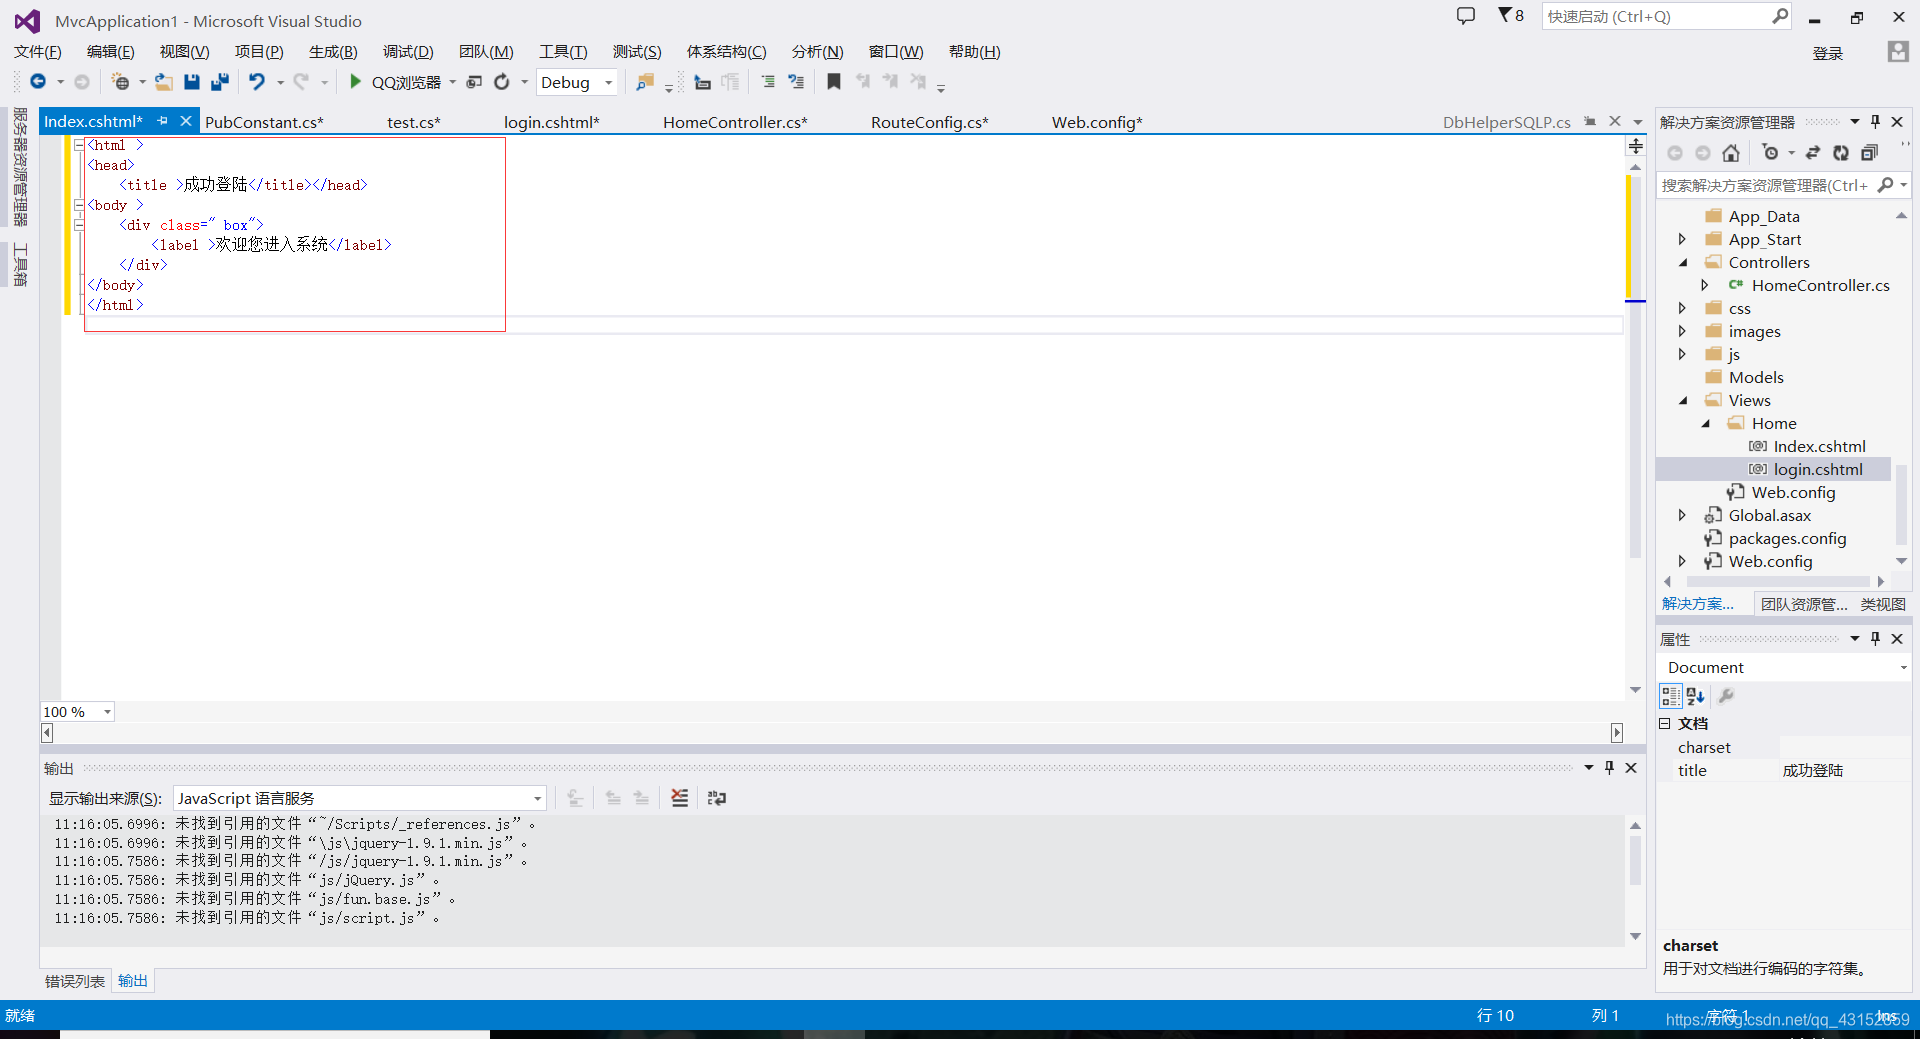Click the editor horizontal scroll right arrow
Image resolution: width=1920 pixels, height=1039 pixels.
[1617, 733]
